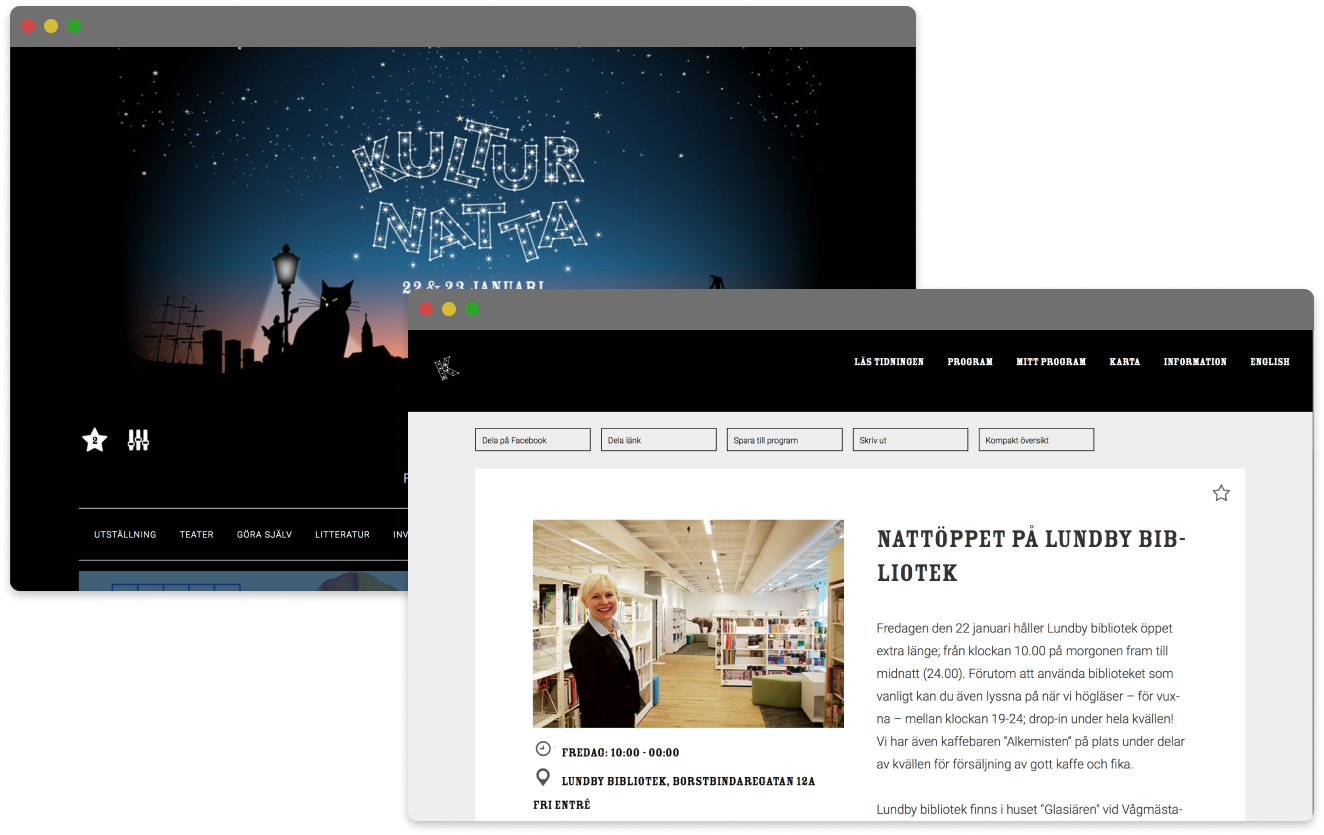Select the UTSTÄLLNING category tab
1324x835 pixels.
click(x=125, y=535)
